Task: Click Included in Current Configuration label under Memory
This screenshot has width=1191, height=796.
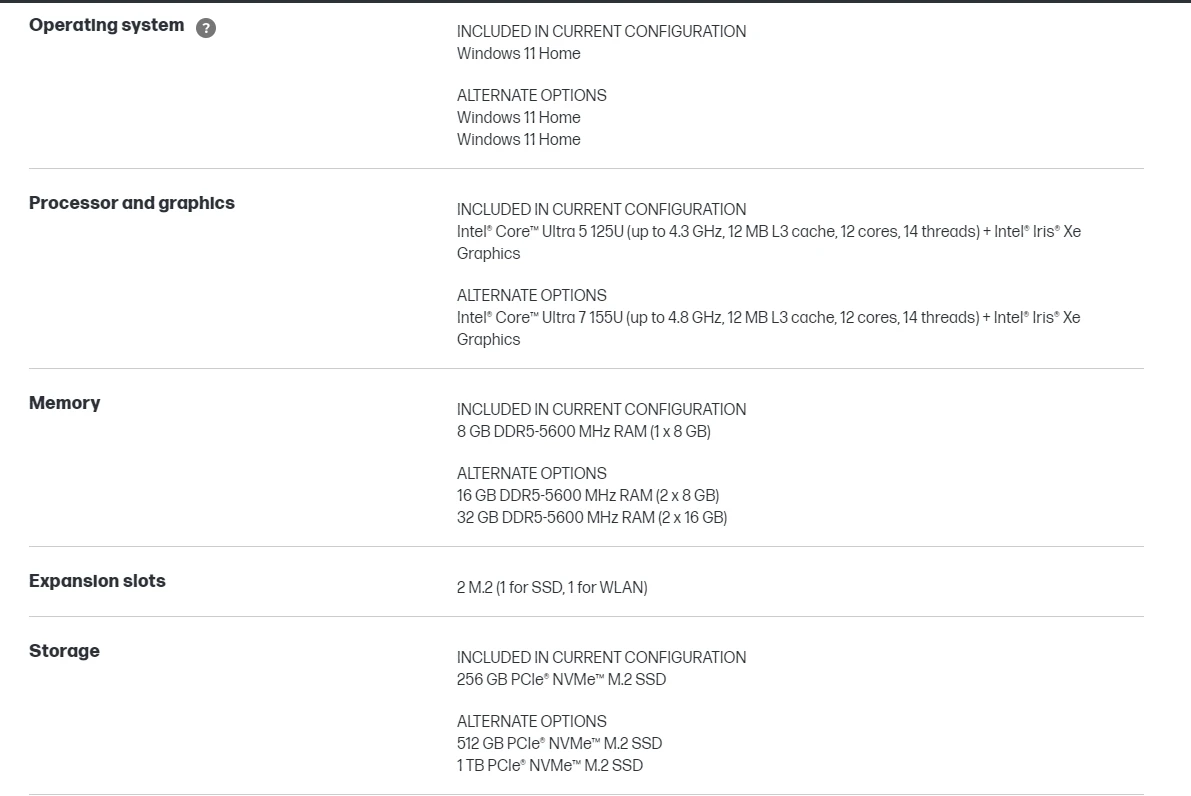Action: (601, 410)
